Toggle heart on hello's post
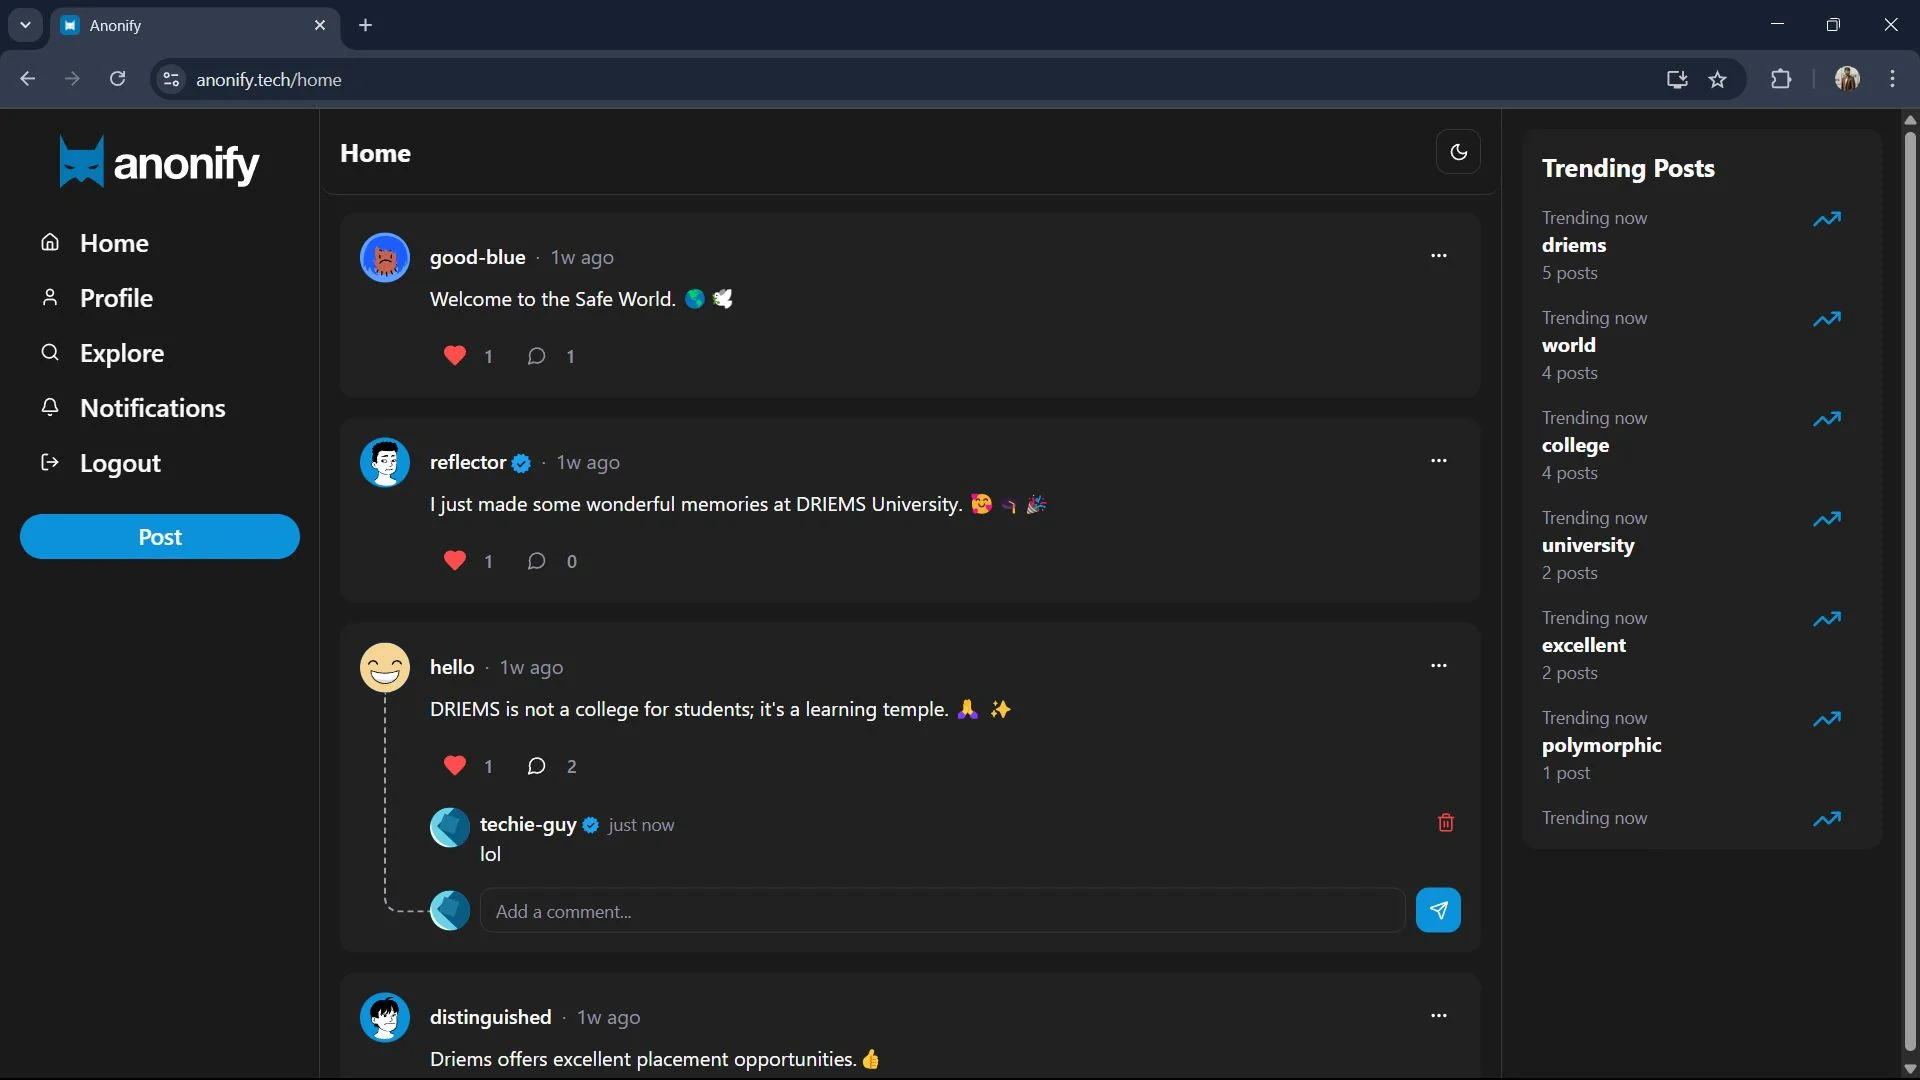The height and width of the screenshot is (1080, 1920). coord(455,766)
